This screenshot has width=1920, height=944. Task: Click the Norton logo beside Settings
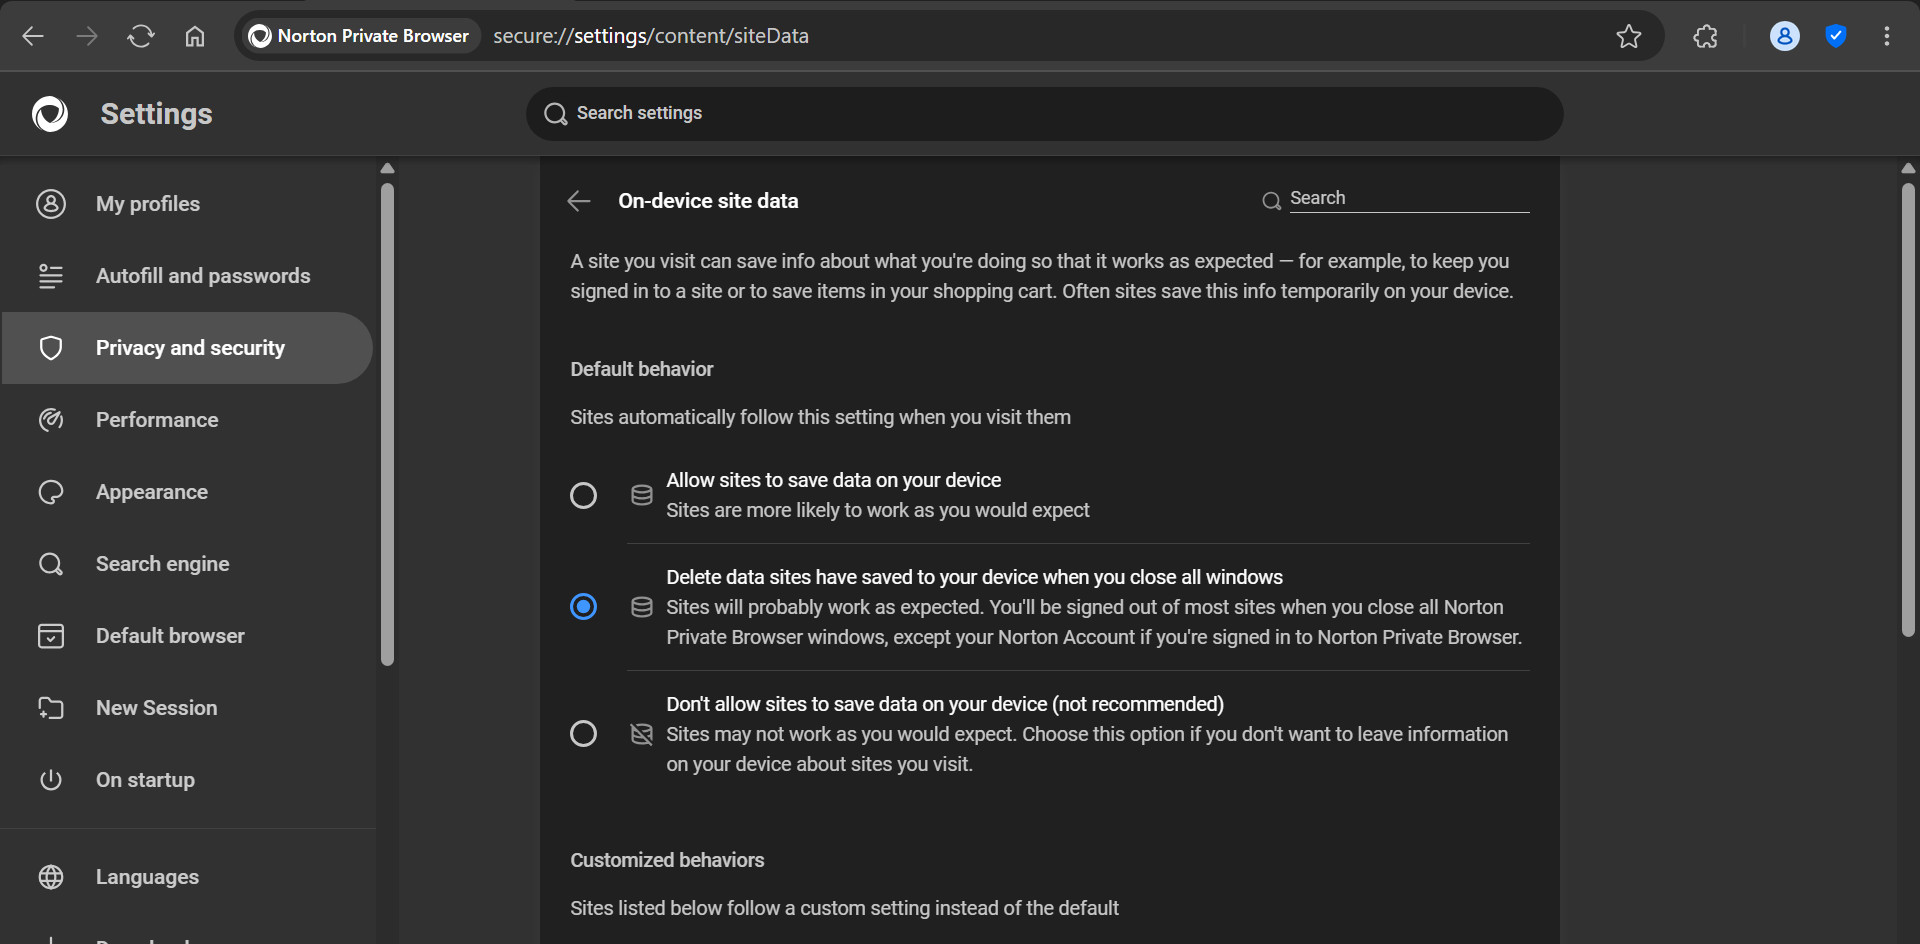click(x=50, y=114)
